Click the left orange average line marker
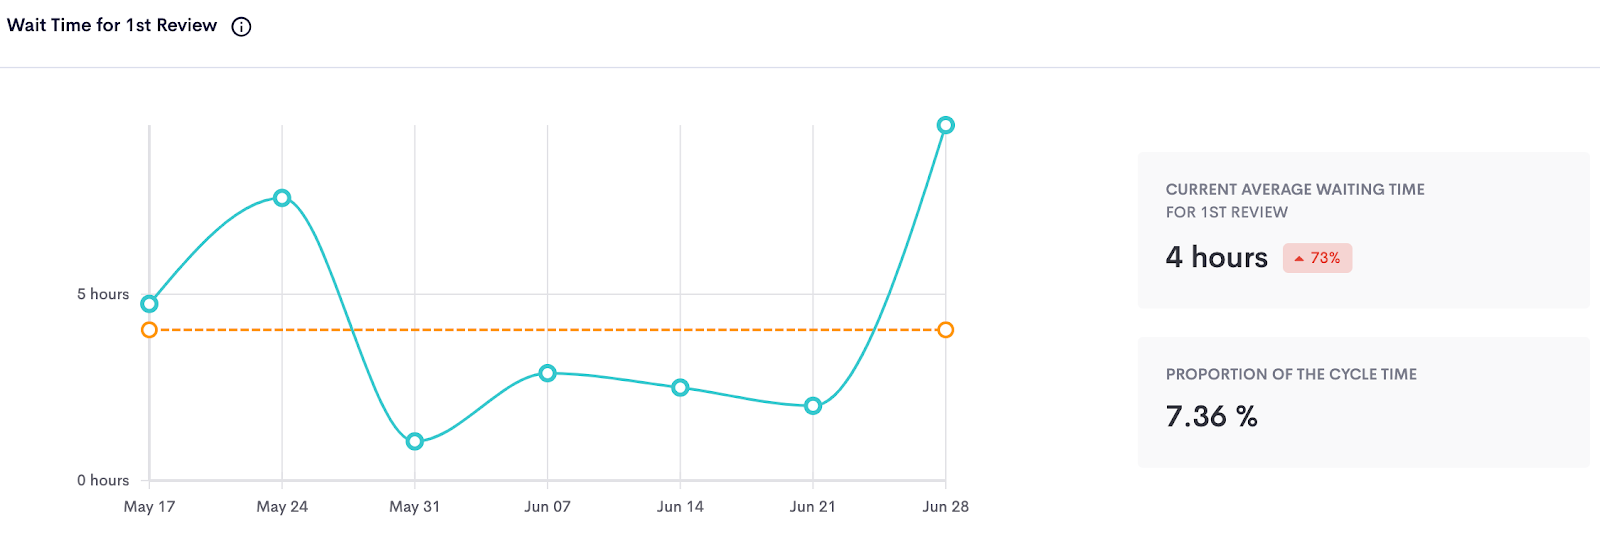 [149, 330]
